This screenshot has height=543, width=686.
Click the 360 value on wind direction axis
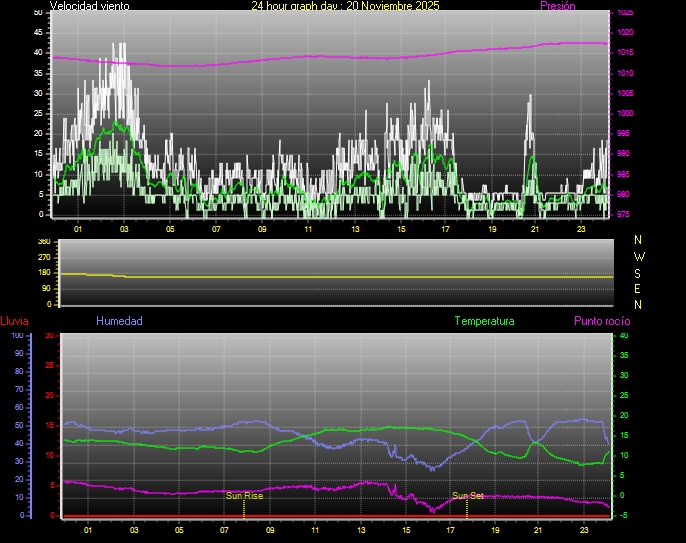click(x=43, y=242)
